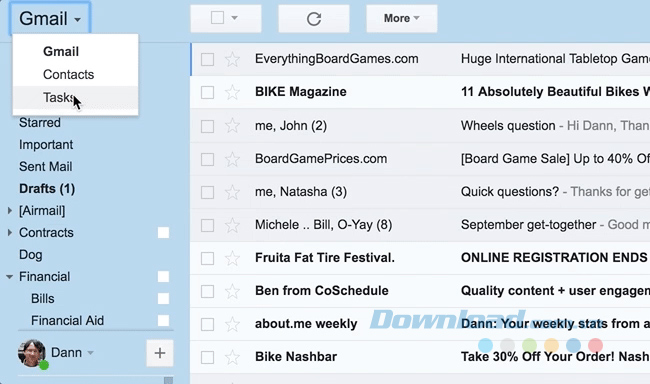Star the Bike Nashbar email
The image size is (650, 384).
tap(232, 357)
